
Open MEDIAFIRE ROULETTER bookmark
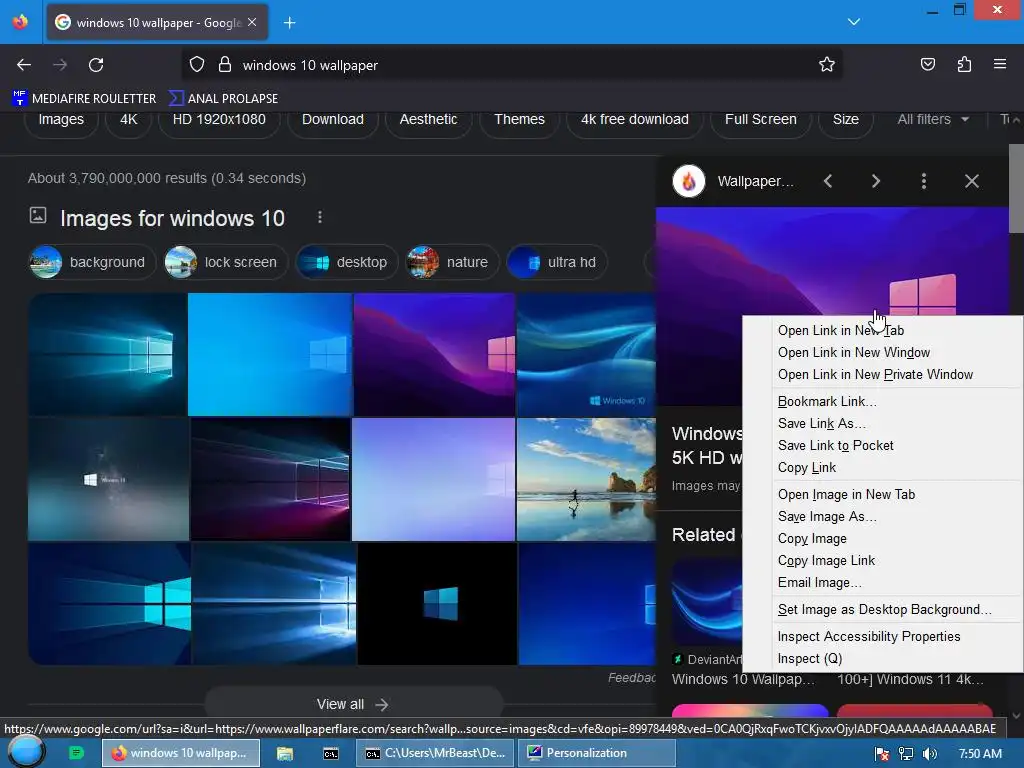tap(84, 99)
